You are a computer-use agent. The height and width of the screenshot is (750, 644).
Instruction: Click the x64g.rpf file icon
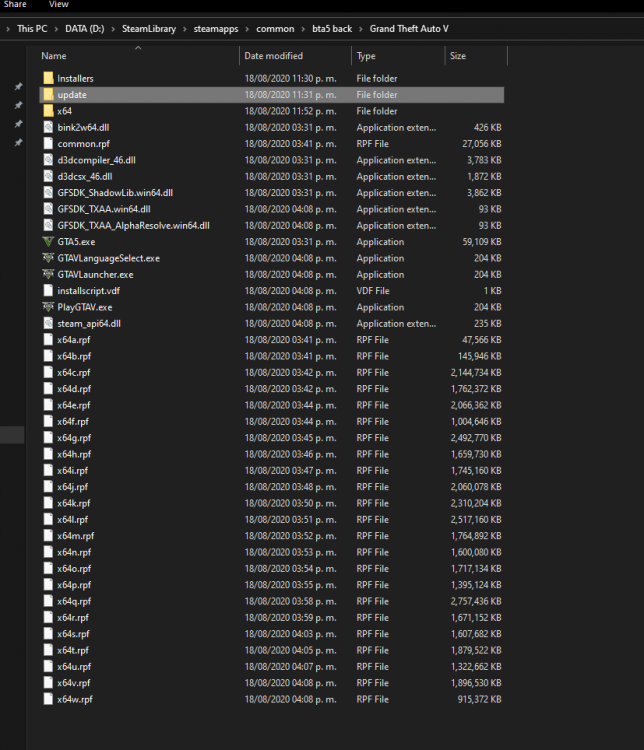pyautogui.click(x=48, y=438)
